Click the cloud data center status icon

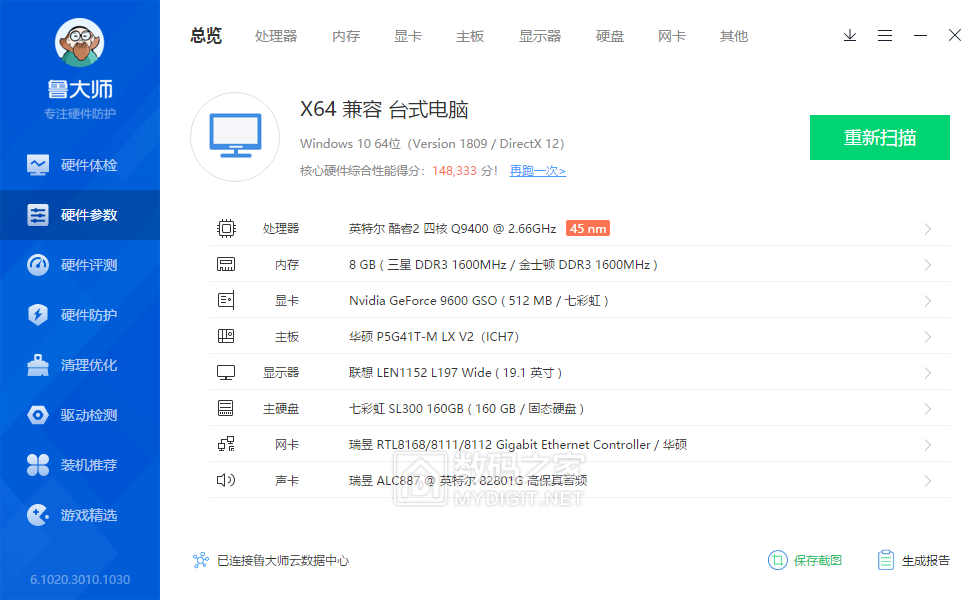201,560
